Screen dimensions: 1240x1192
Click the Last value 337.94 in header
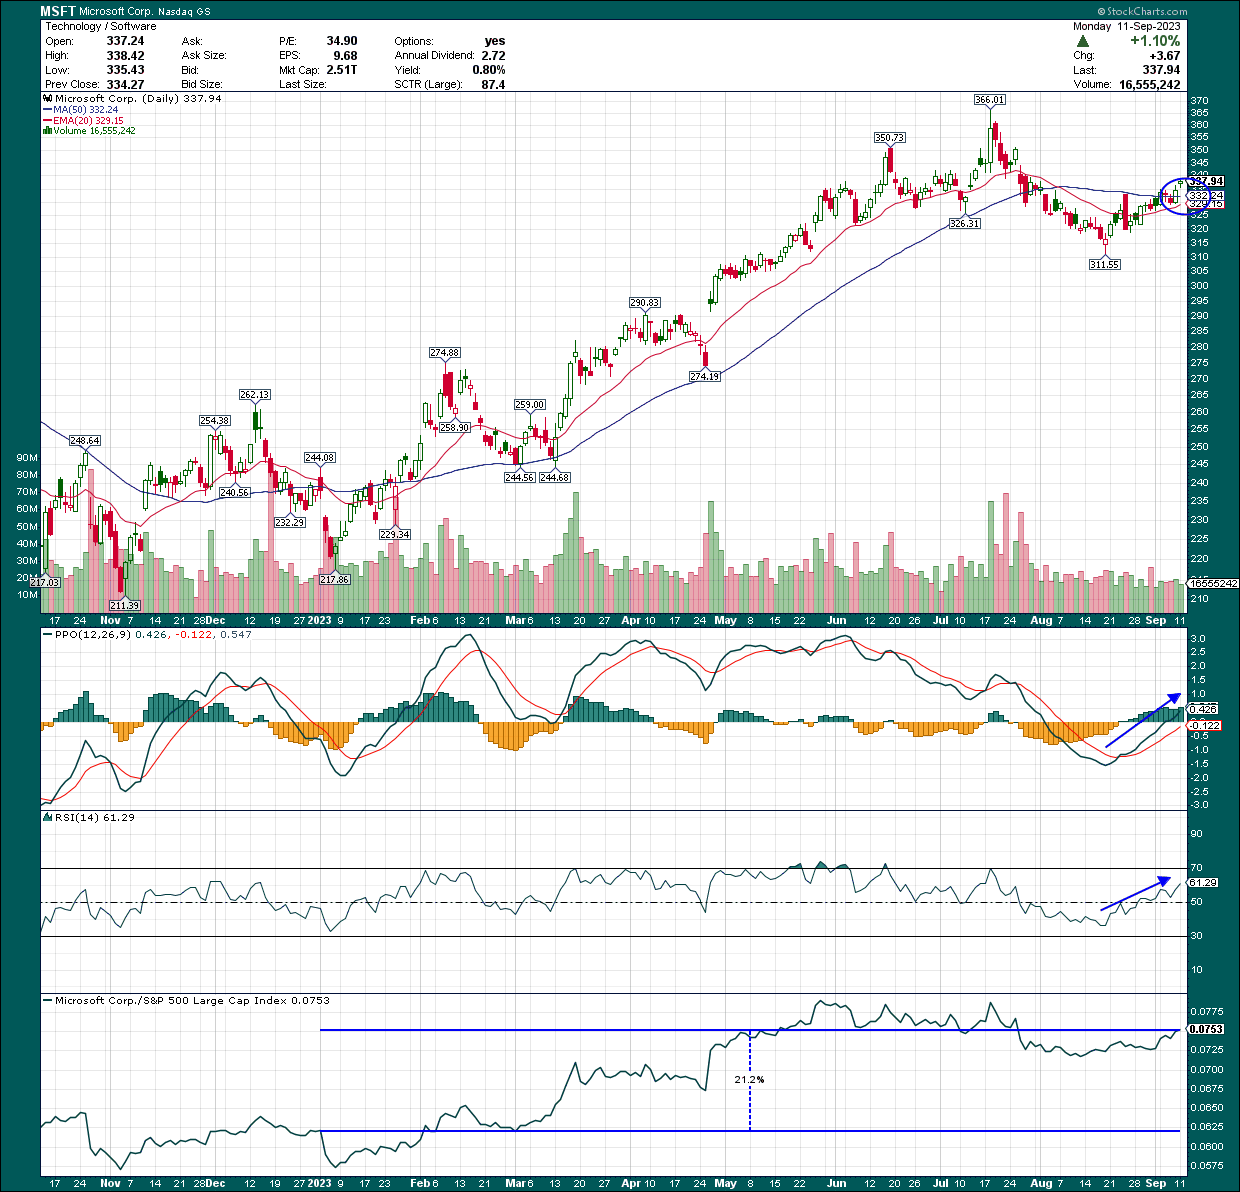[x=1162, y=70]
